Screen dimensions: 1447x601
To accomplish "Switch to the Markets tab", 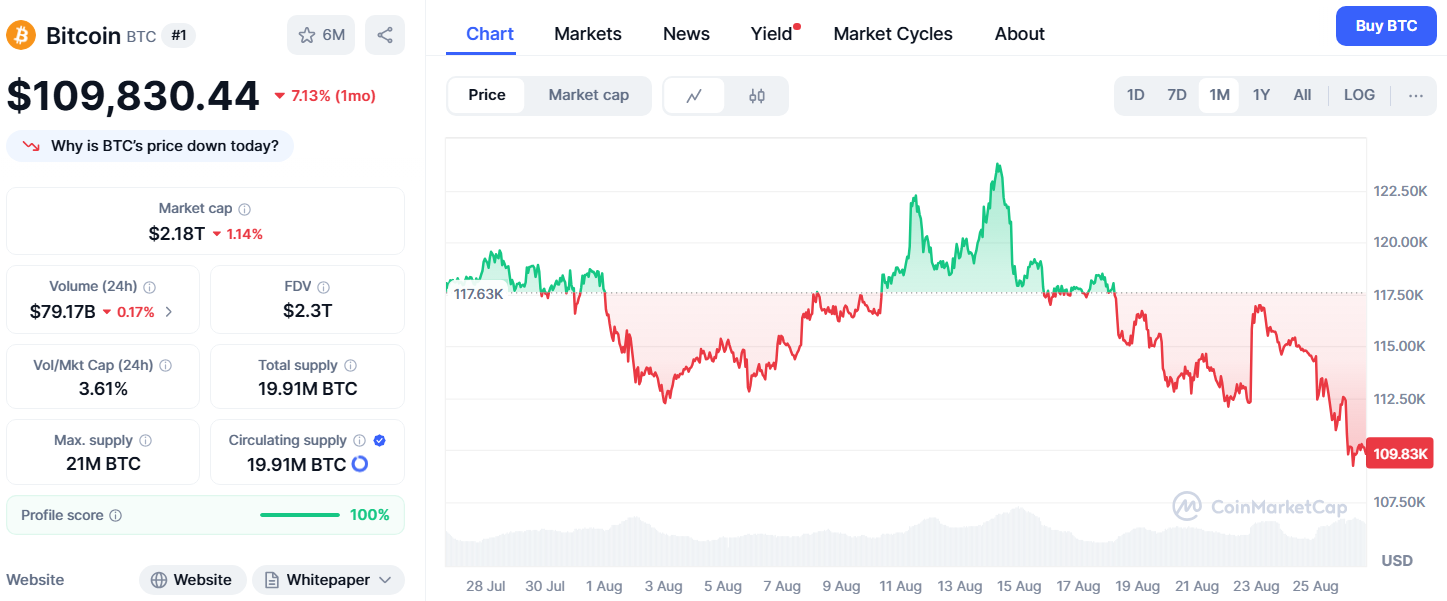I will 588,33.
